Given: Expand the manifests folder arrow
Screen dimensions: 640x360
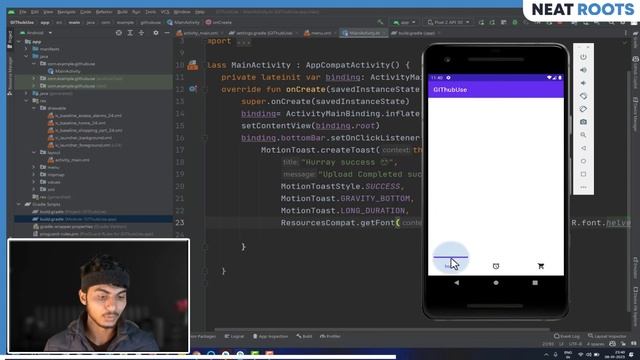Looking at the screenshot, I should tap(27, 49).
